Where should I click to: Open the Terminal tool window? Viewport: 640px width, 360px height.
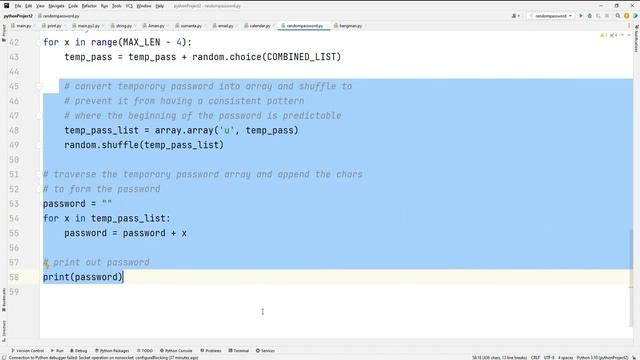[x=239, y=351]
